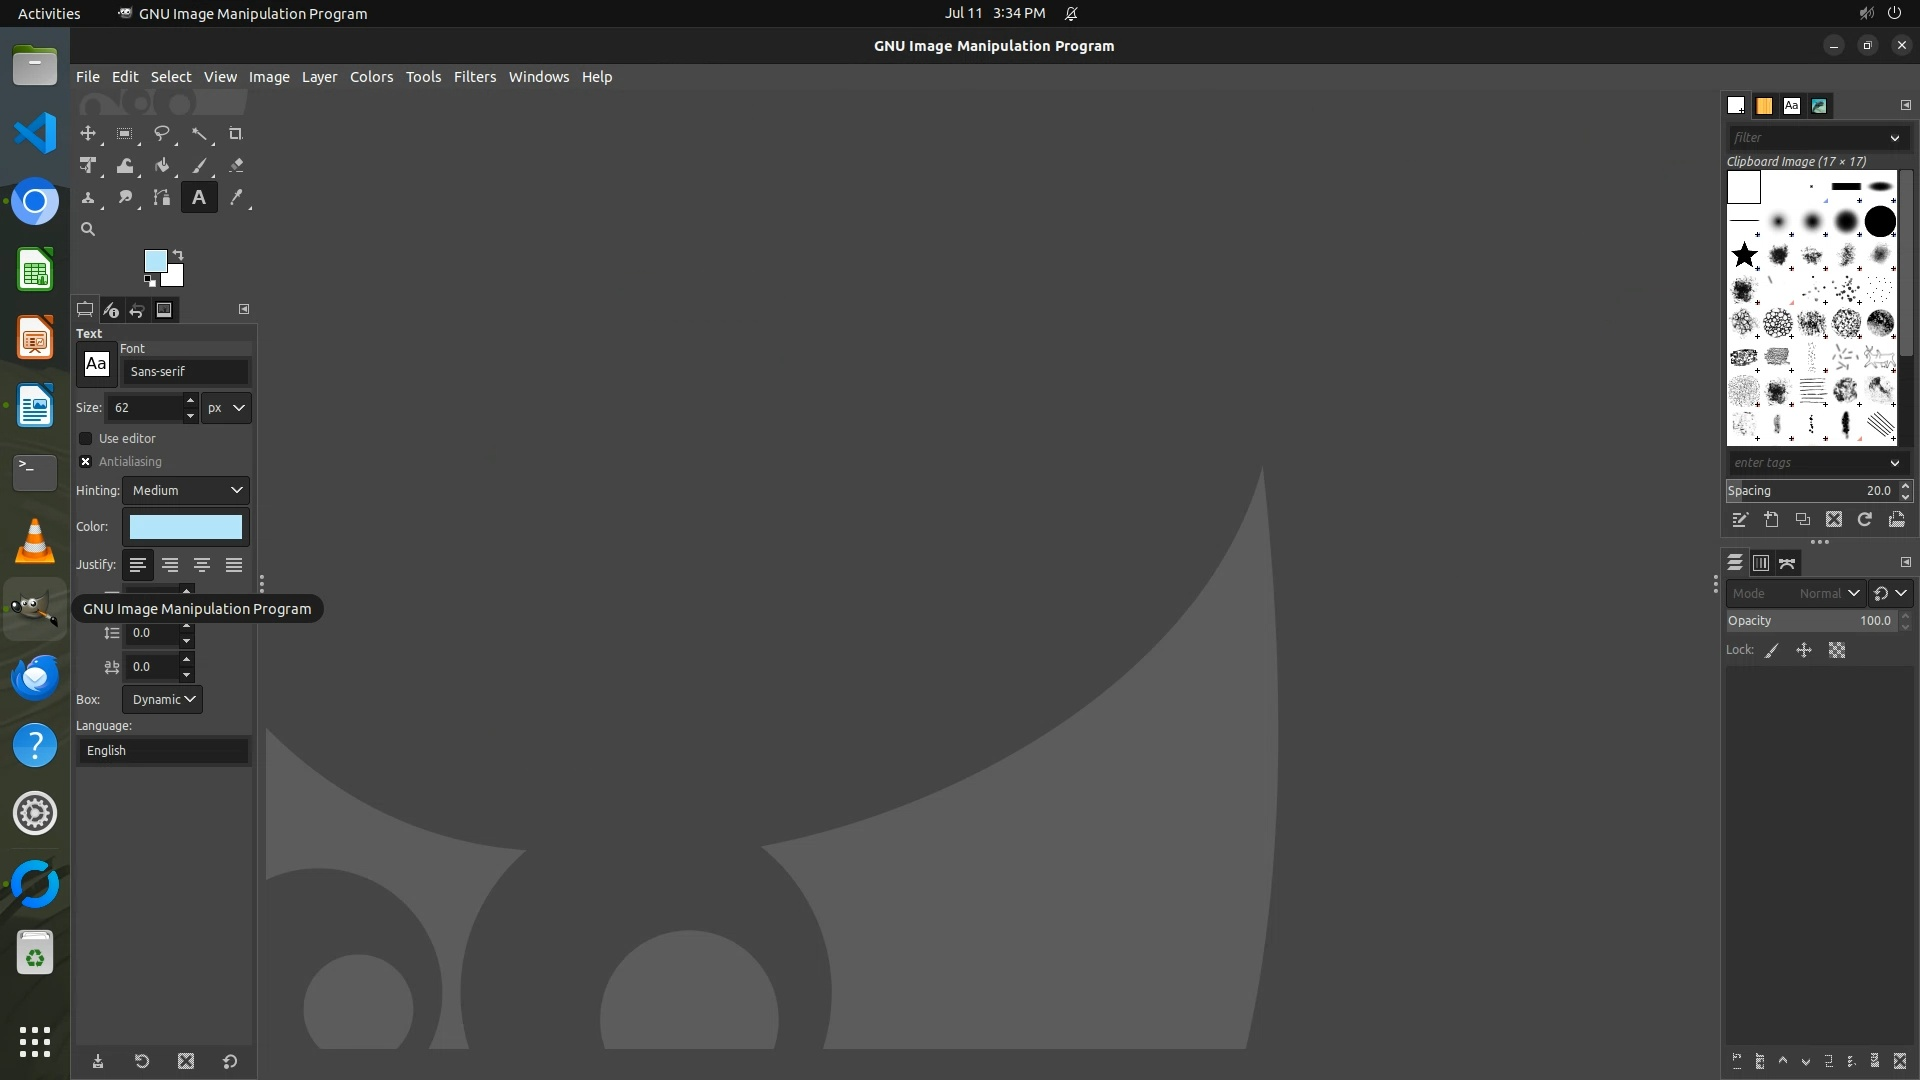Set text justification to centered

[202, 565]
